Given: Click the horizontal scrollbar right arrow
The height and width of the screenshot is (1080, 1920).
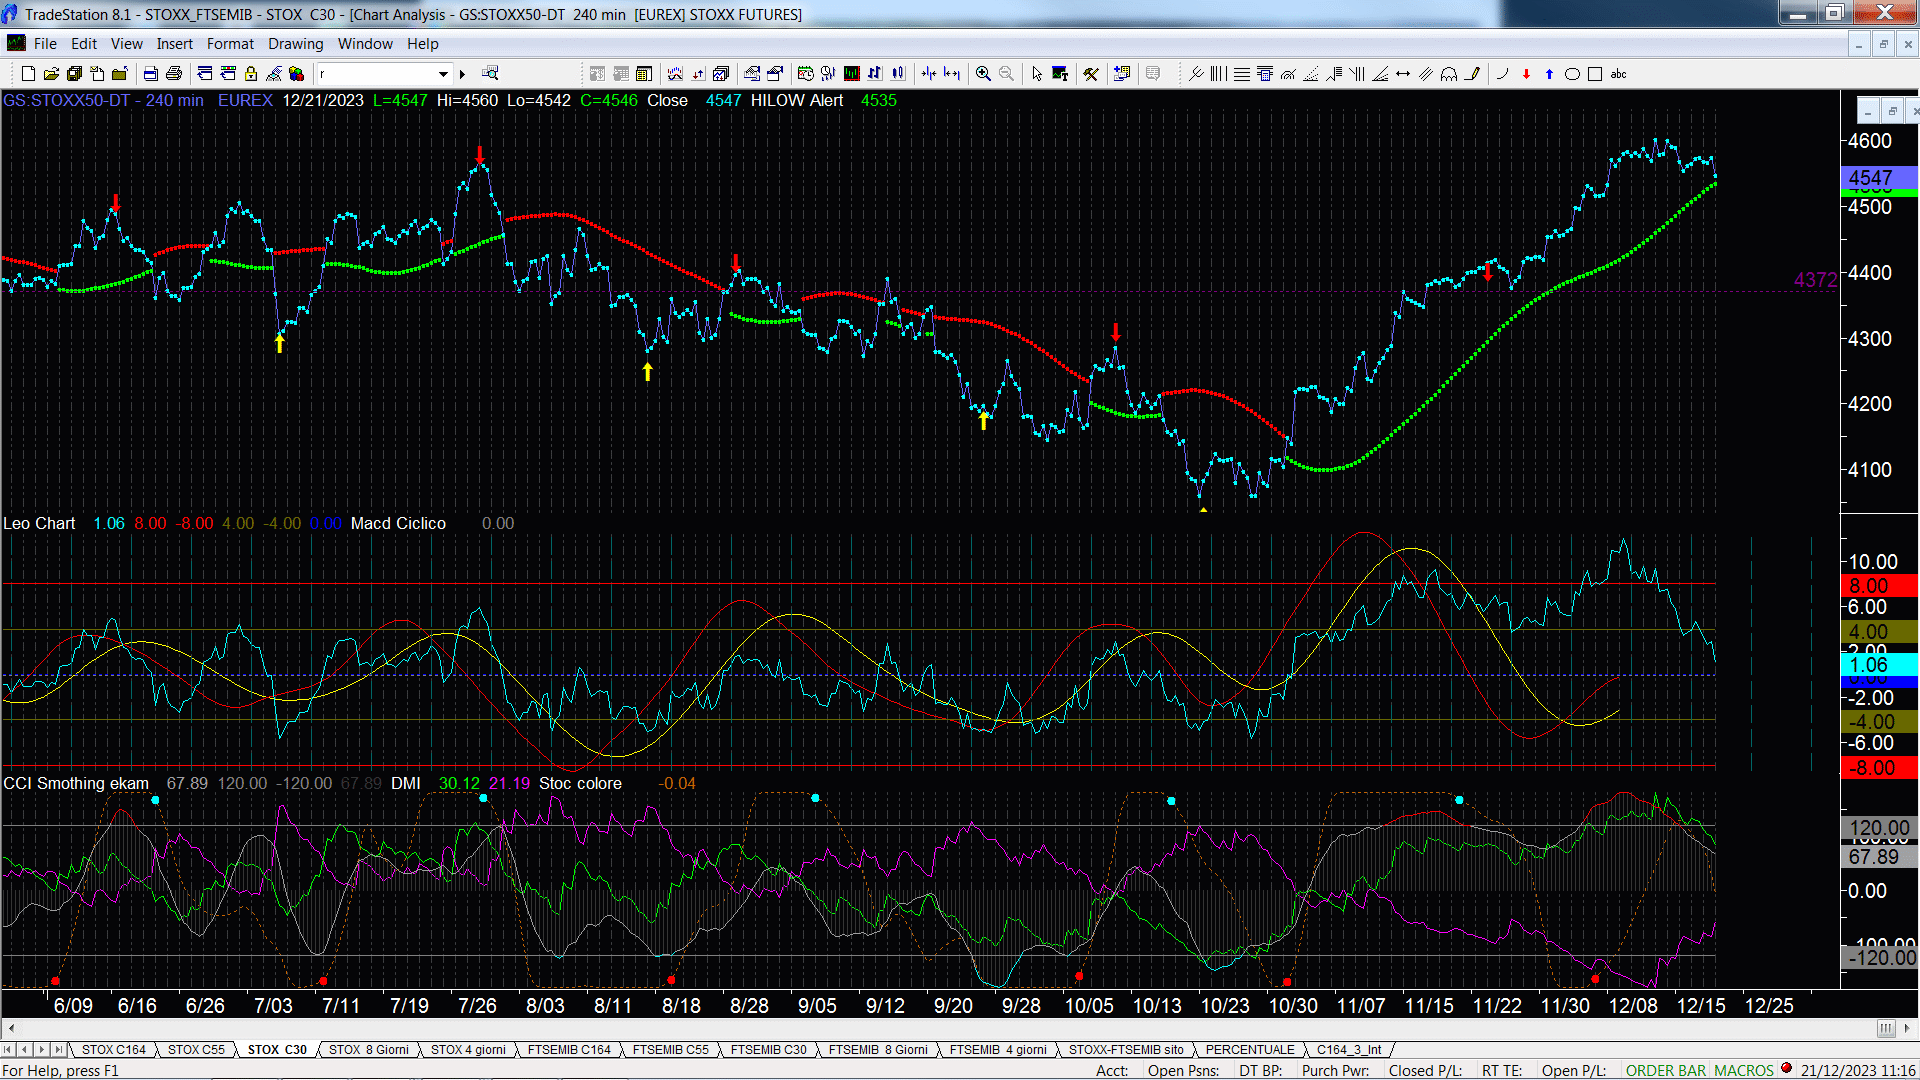Looking at the screenshot, I should [x=1907, y=1028].
